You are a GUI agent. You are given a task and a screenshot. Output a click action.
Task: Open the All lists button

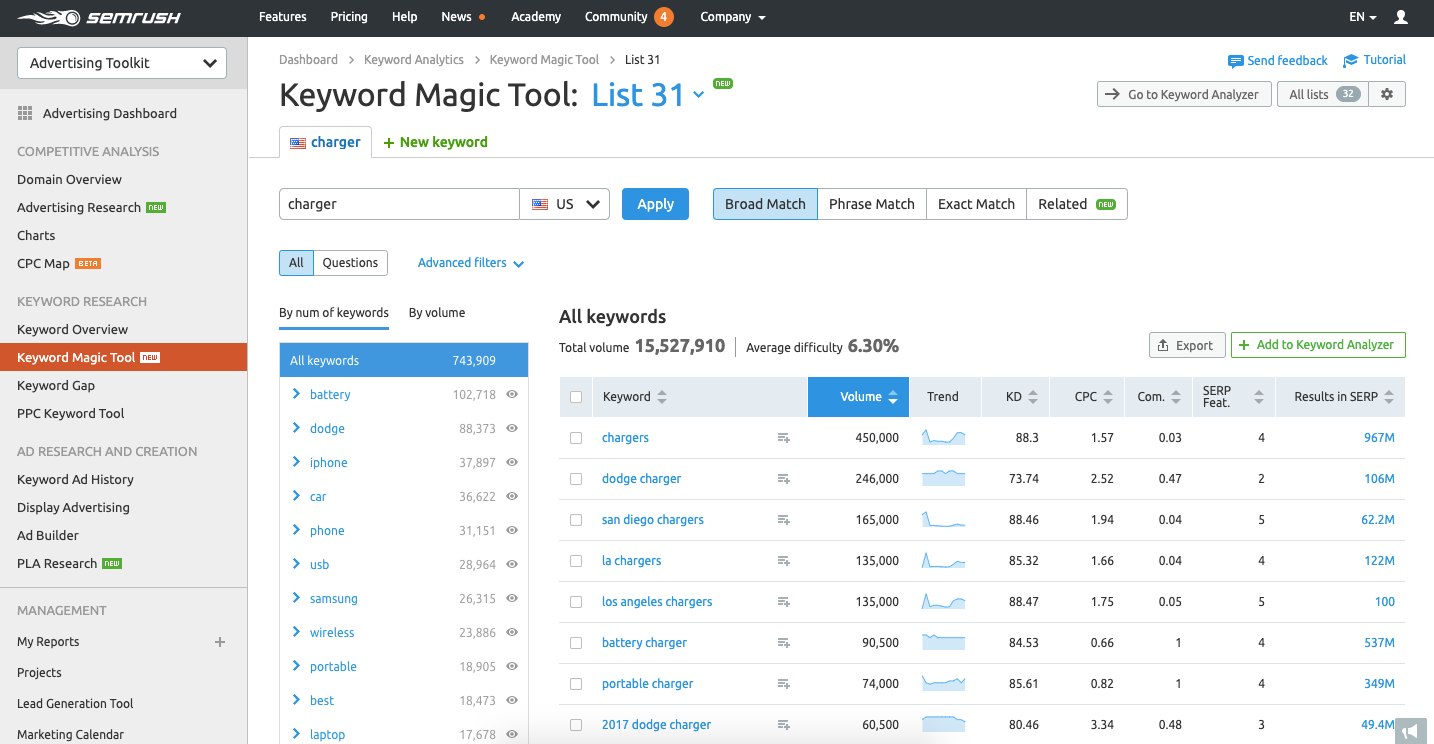(x=1323, y=94)
